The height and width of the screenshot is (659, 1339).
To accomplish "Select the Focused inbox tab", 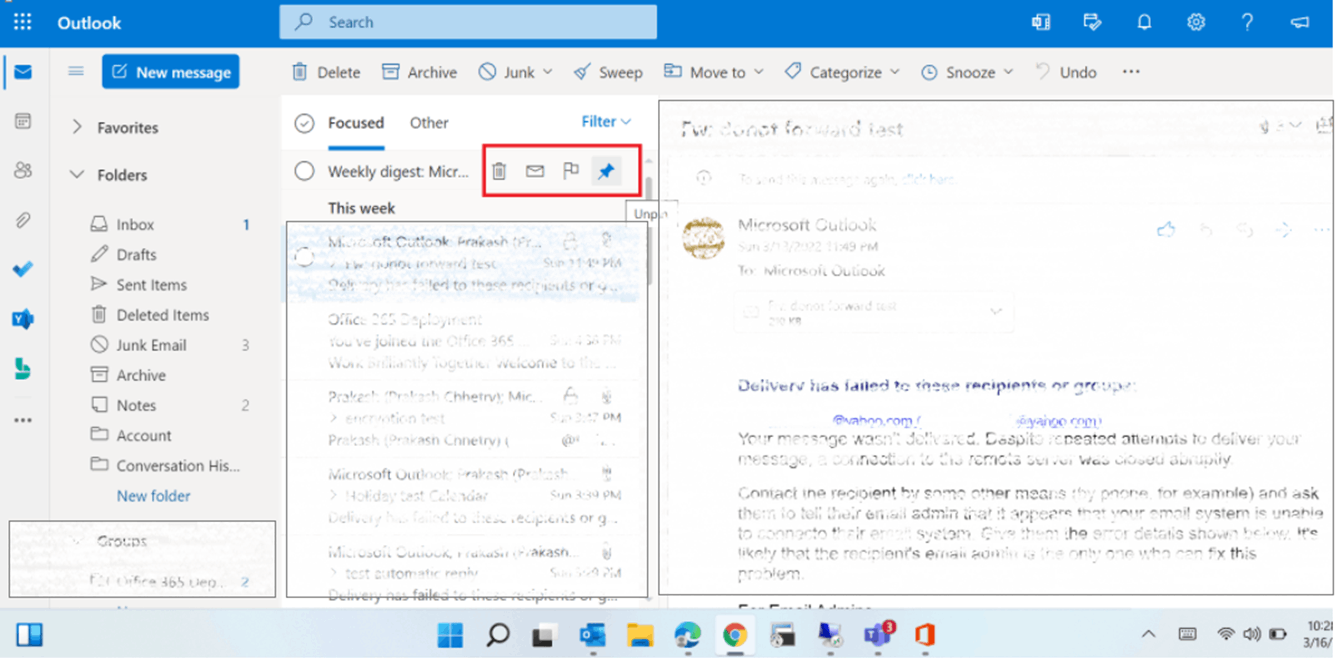I will click(358, 122).
